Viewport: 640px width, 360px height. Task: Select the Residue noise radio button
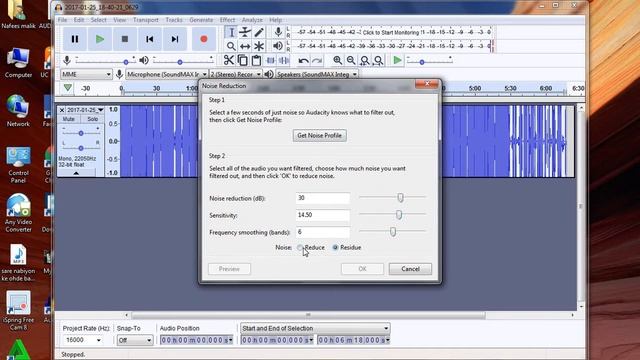point(336,248)
